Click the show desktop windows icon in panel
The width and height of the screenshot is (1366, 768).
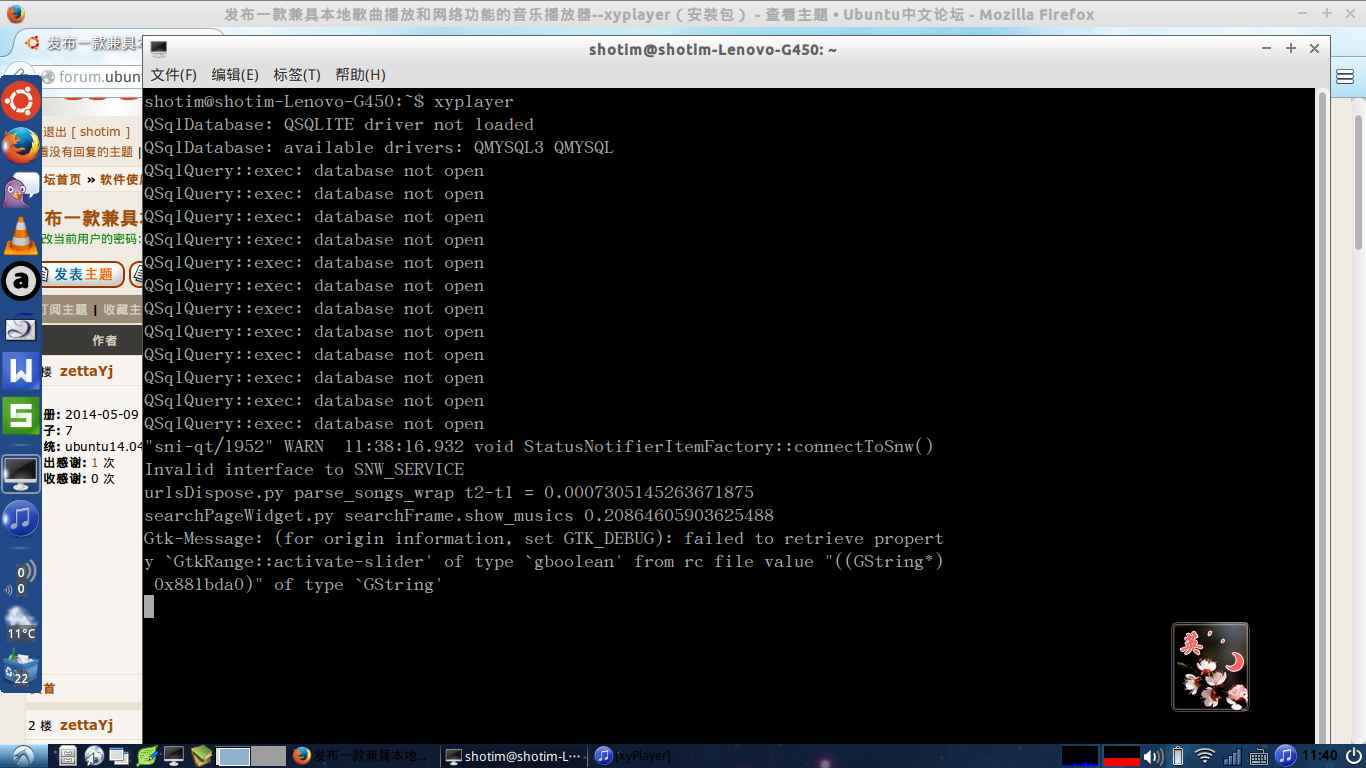pos(119,756)
